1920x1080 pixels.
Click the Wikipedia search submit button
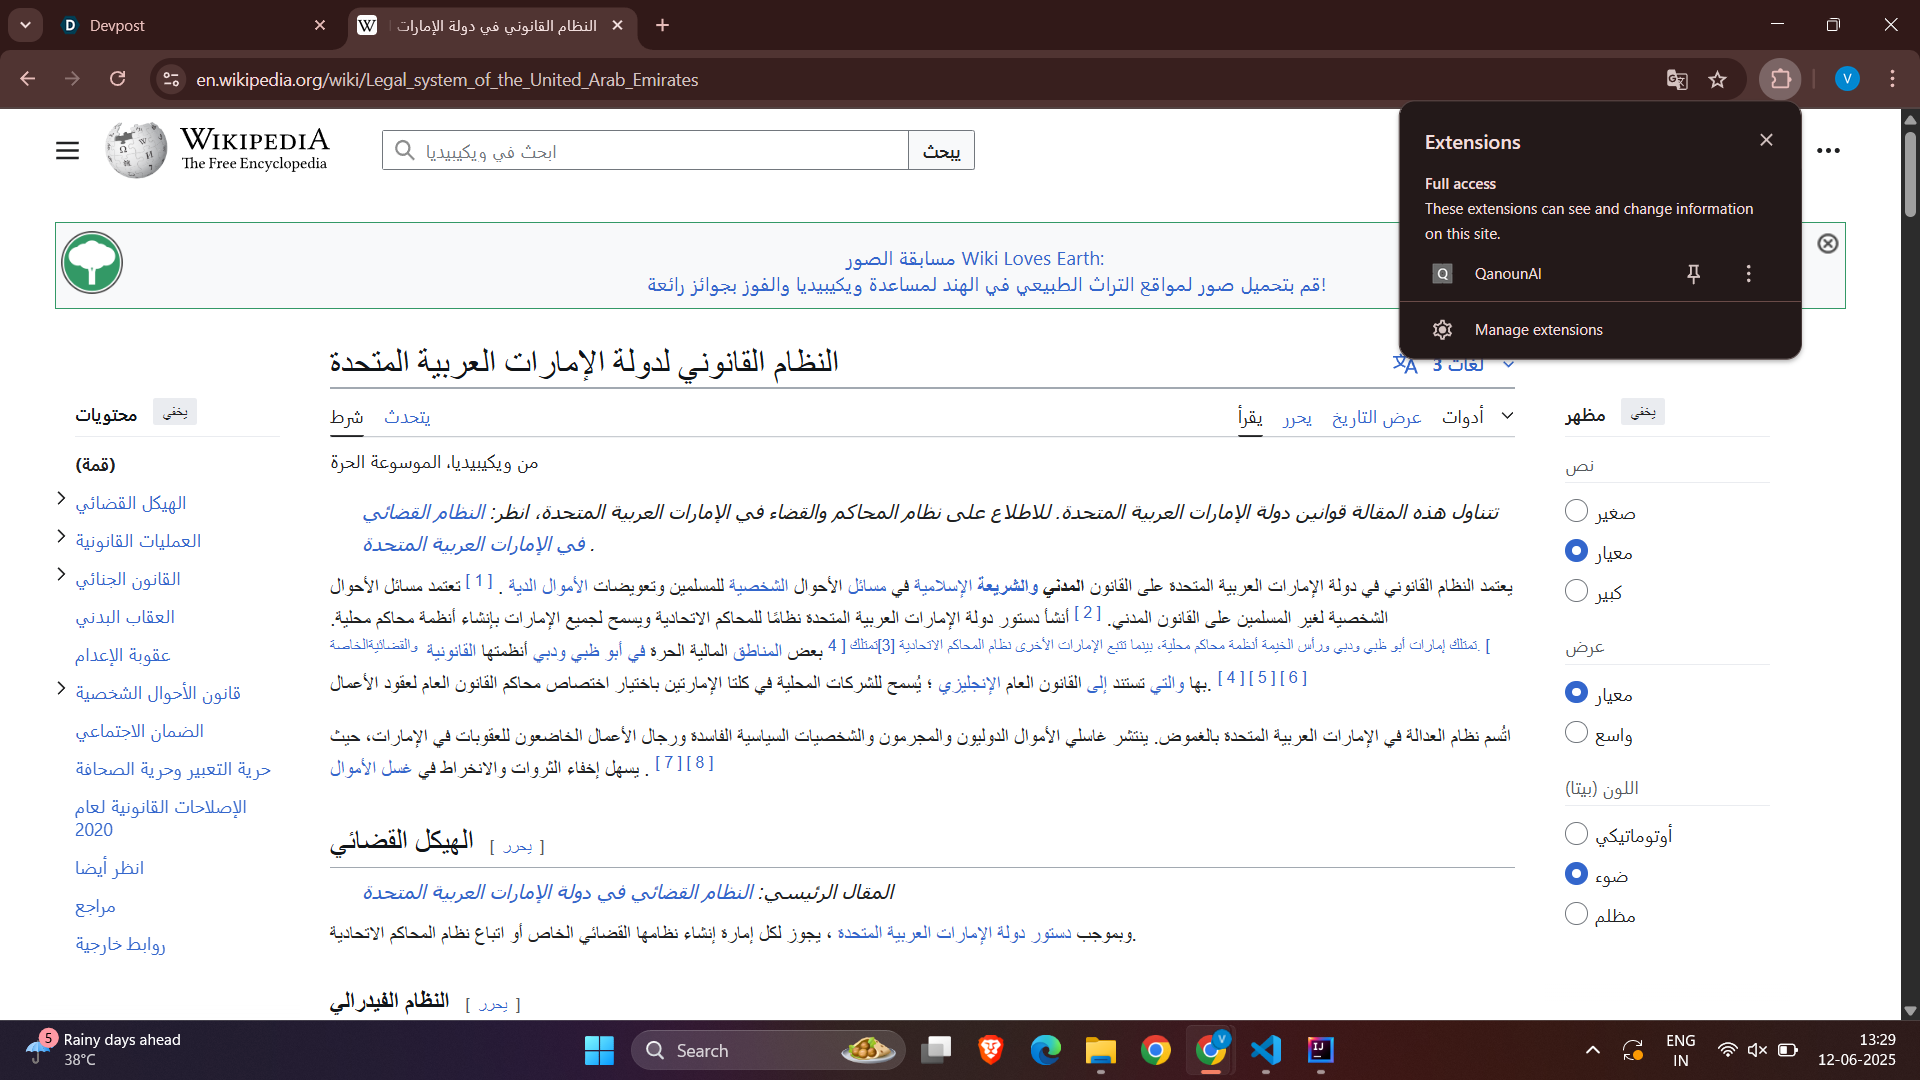tap(941, 151)
